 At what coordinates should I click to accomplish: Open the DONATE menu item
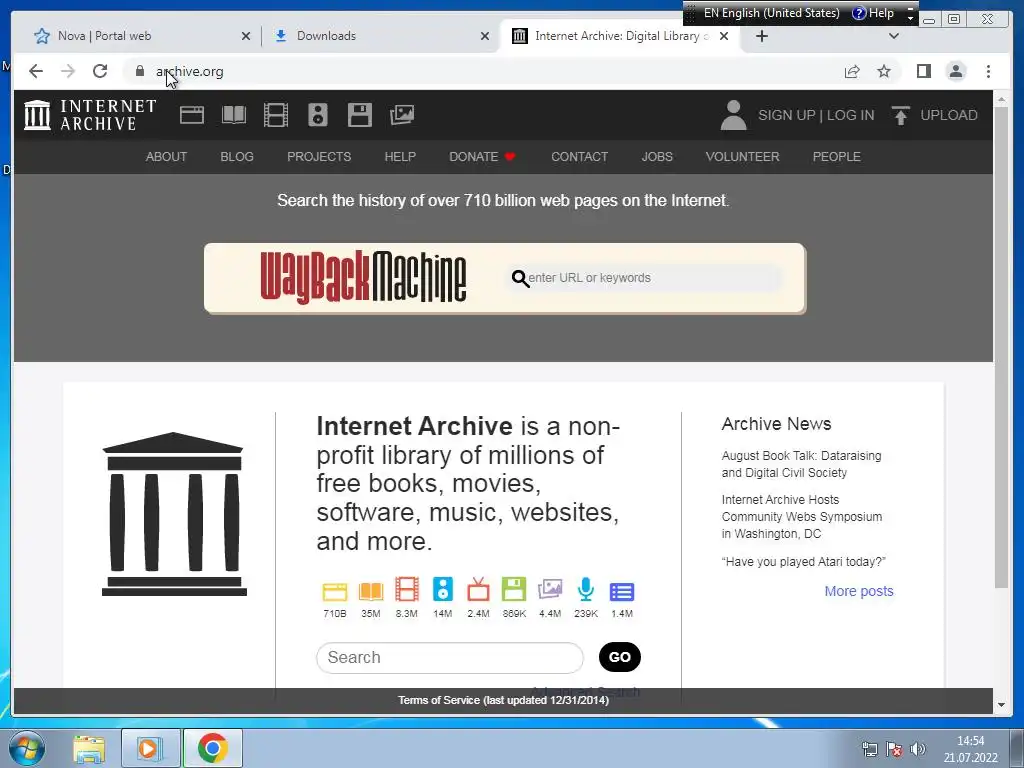[x=482, y=157]
